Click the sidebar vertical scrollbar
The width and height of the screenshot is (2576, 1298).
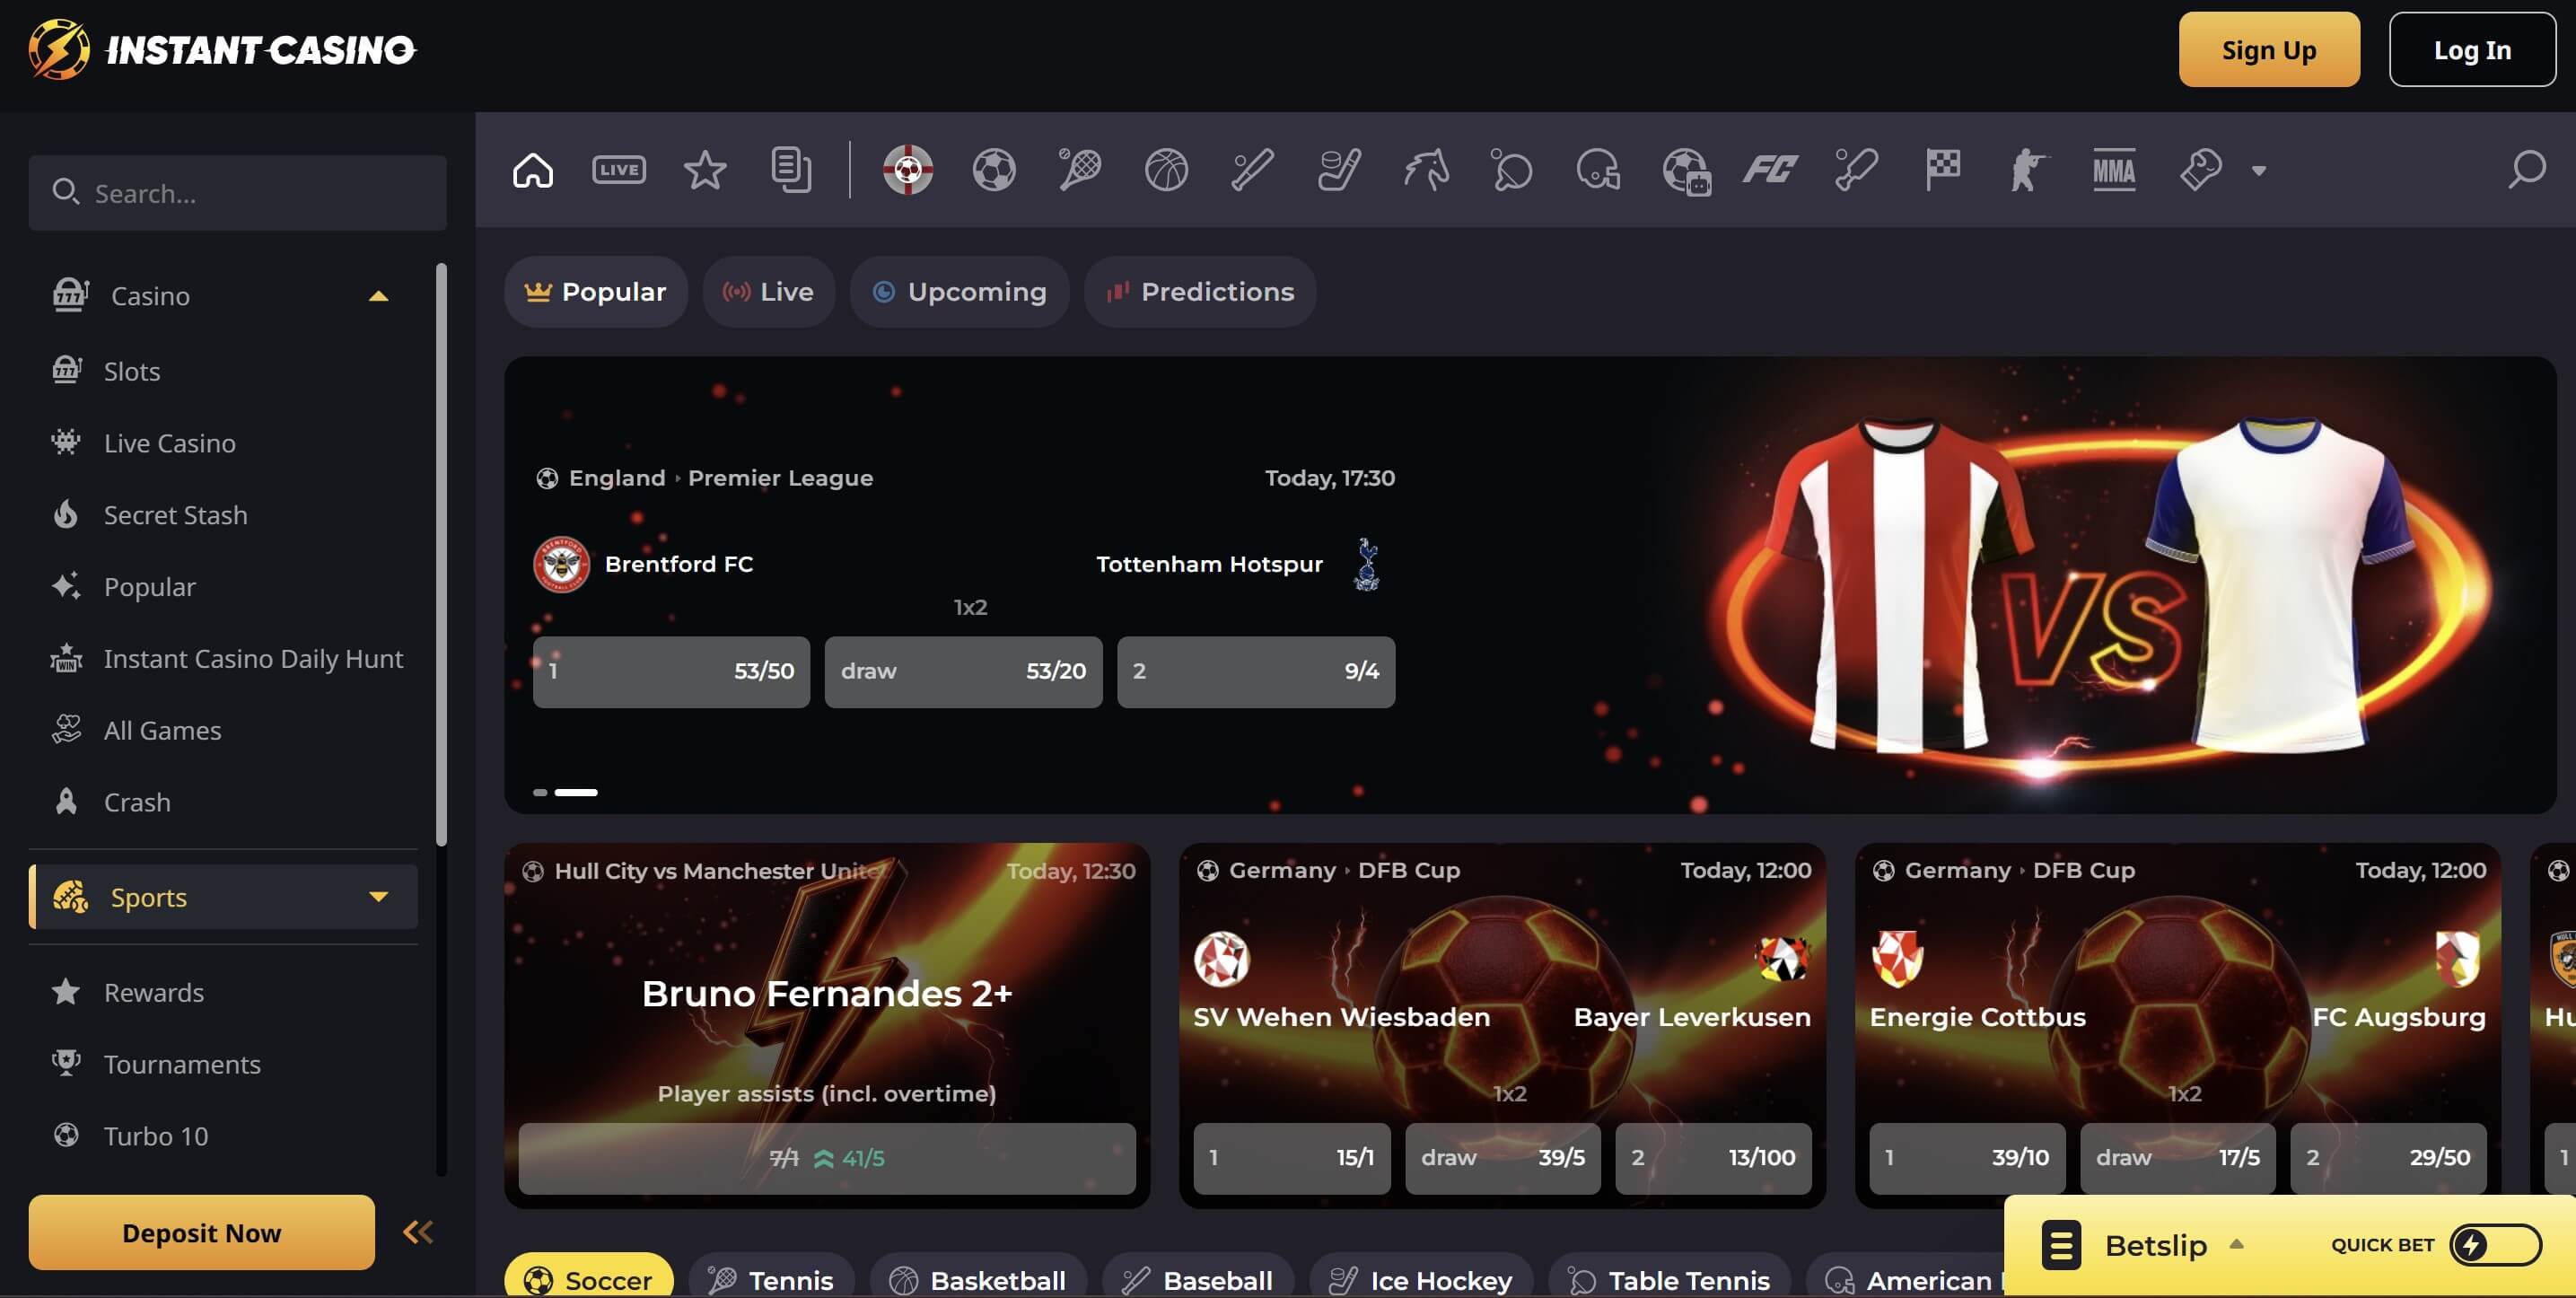(441, 555)
